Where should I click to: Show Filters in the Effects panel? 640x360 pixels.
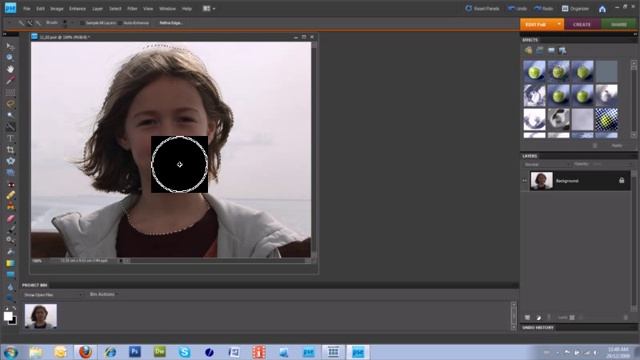pos(528,50)
